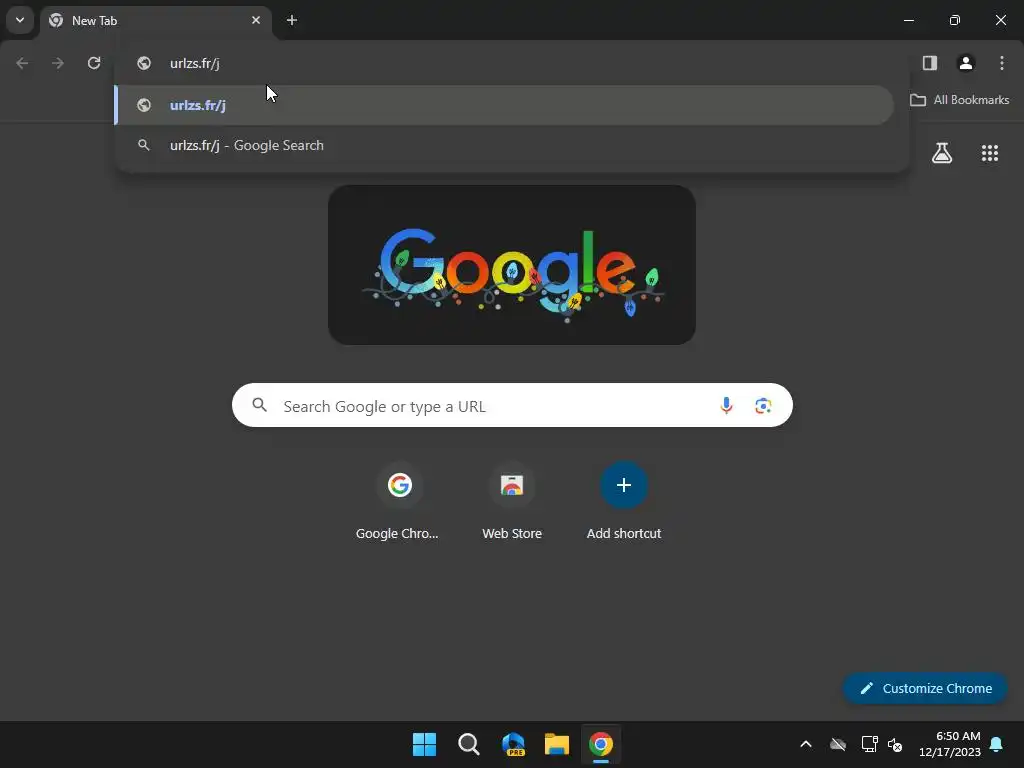Open the network display tray icon
1024x768 pixels.
[x=869, y=744]
